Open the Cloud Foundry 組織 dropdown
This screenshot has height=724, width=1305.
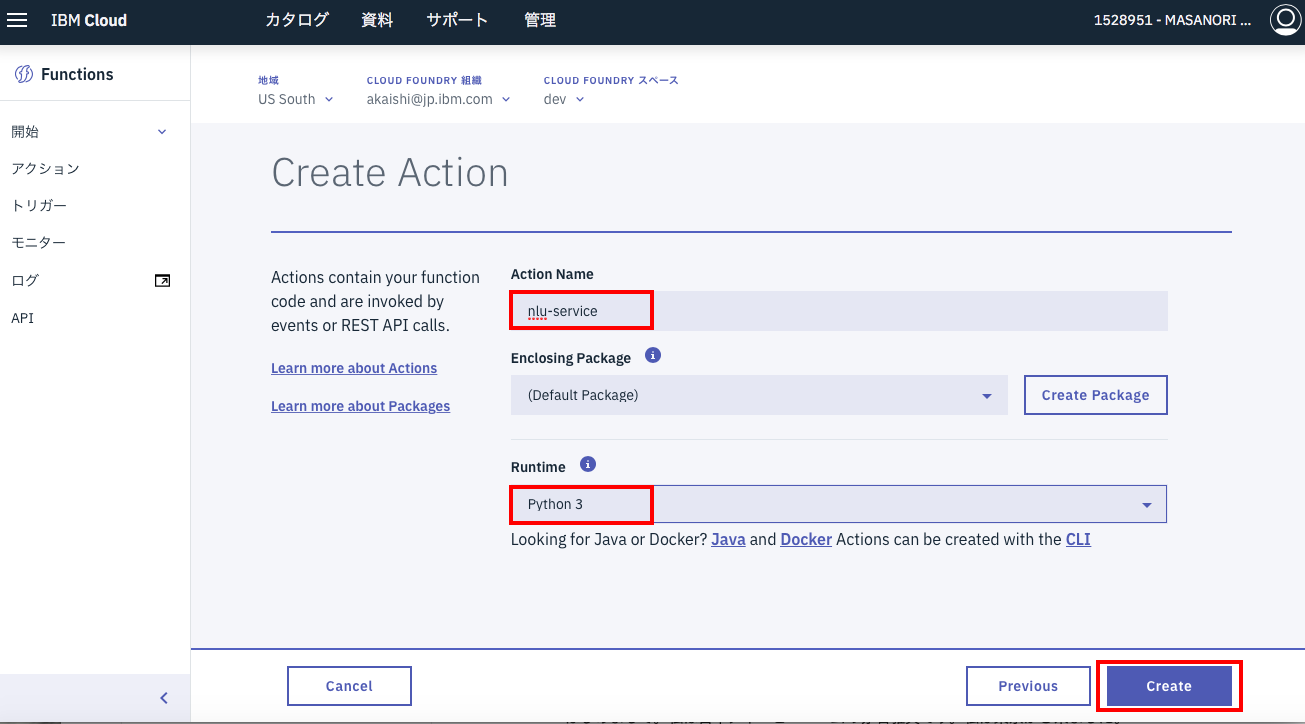pyautogui.click(x=439, y=99)
